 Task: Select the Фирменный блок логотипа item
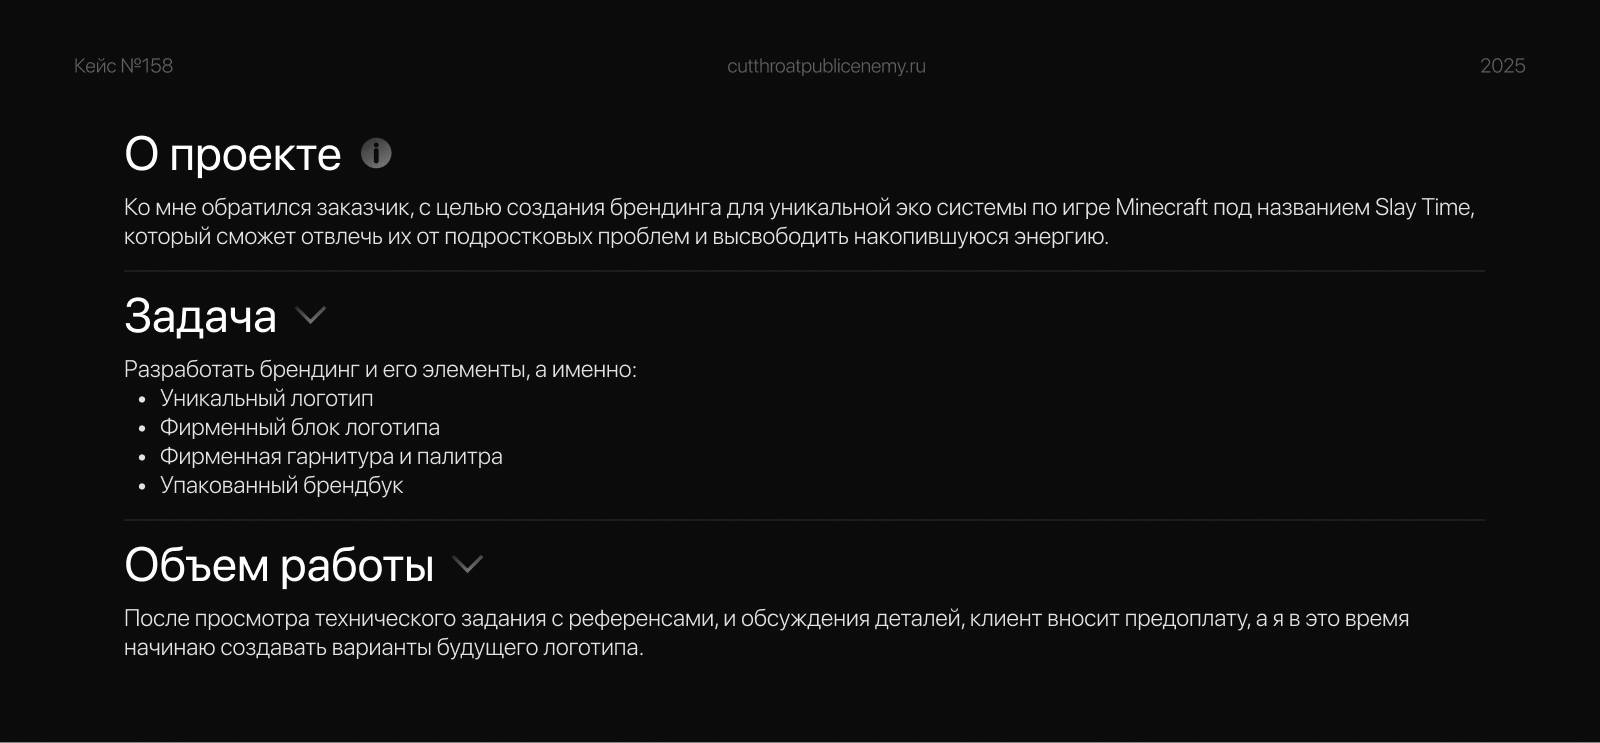click(300, 427)
